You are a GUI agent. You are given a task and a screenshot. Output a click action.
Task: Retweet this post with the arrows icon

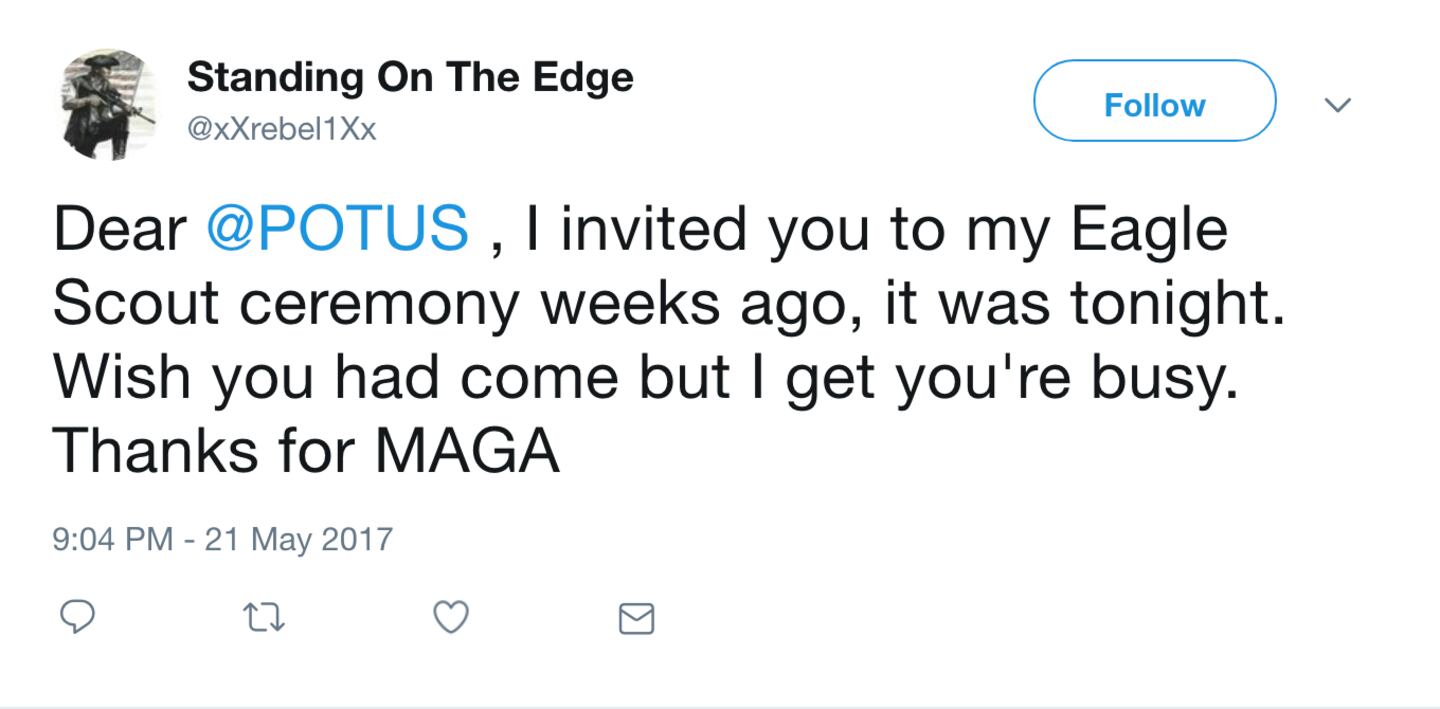coord(265,619)
